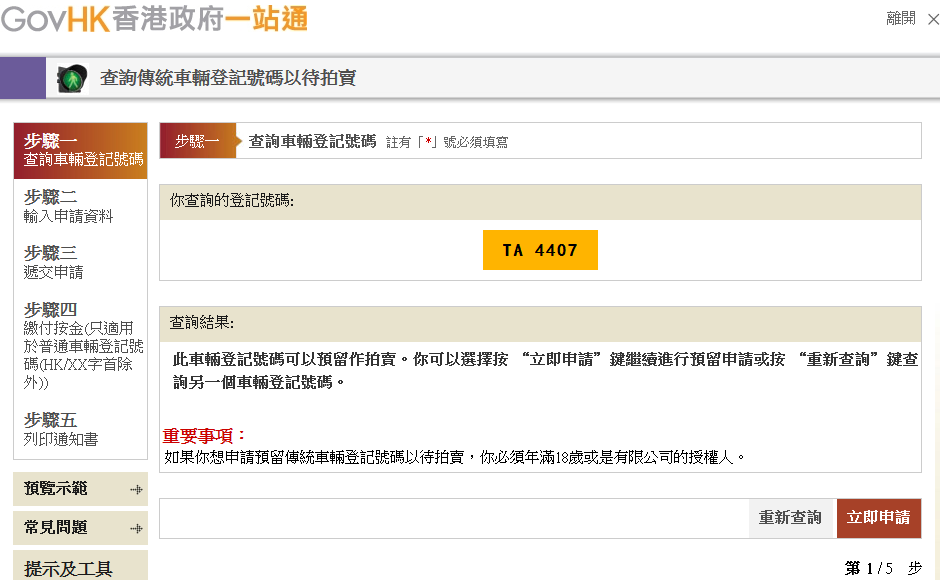Select 步驟二 輸入申請資料 in sidebar

click(68, 206)
